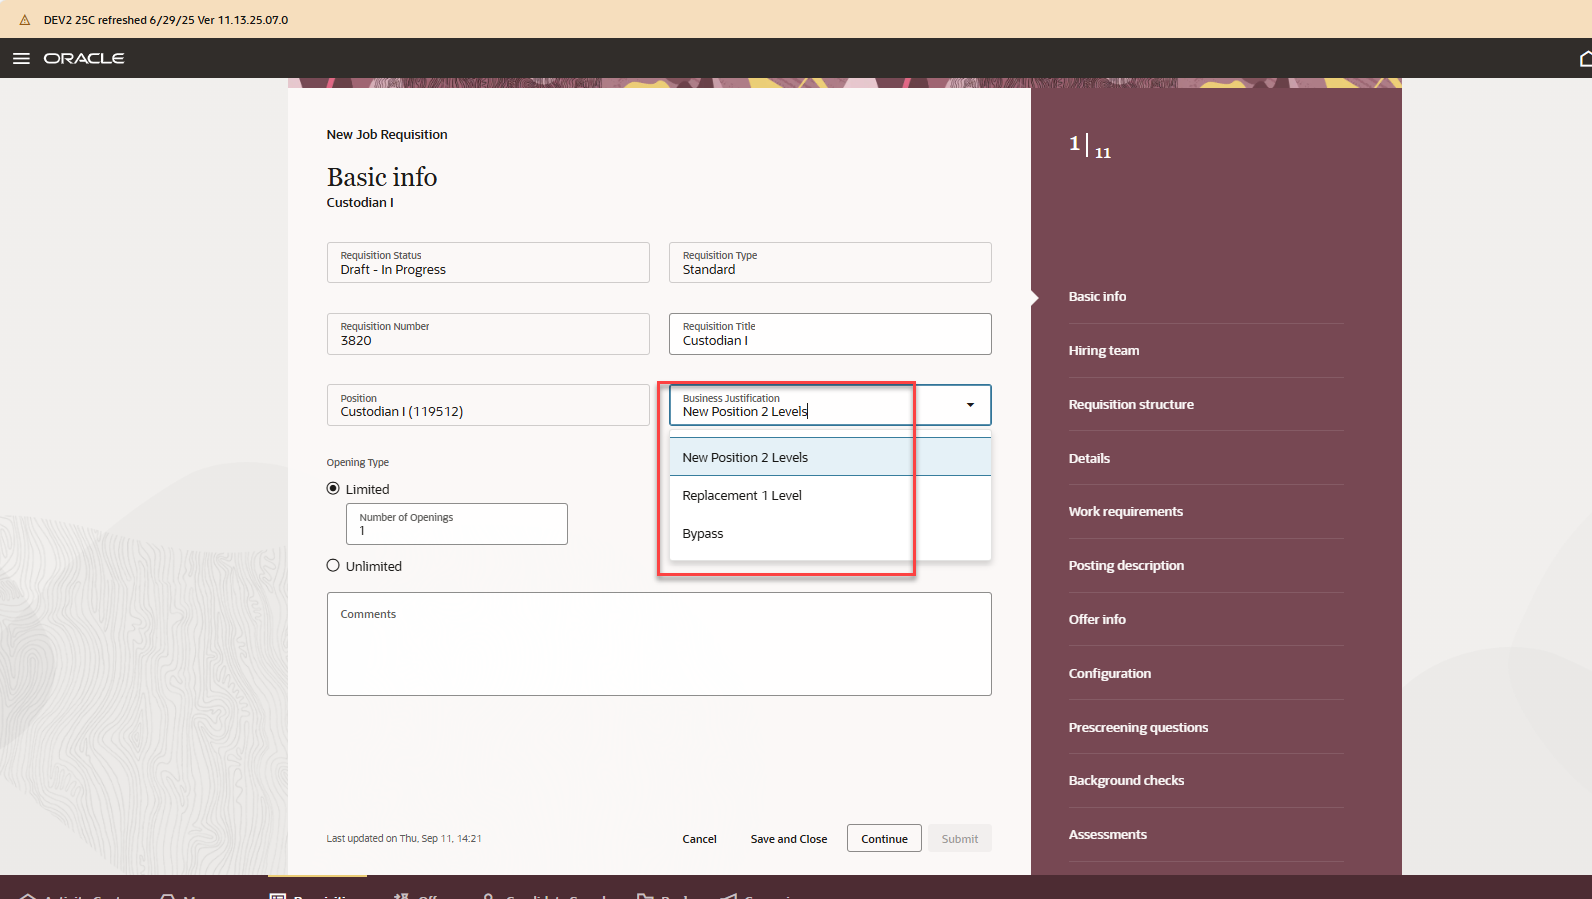Toggle the Business Justification dropdown arrow
1592x899 pixels.
click(x=970, y=405)
